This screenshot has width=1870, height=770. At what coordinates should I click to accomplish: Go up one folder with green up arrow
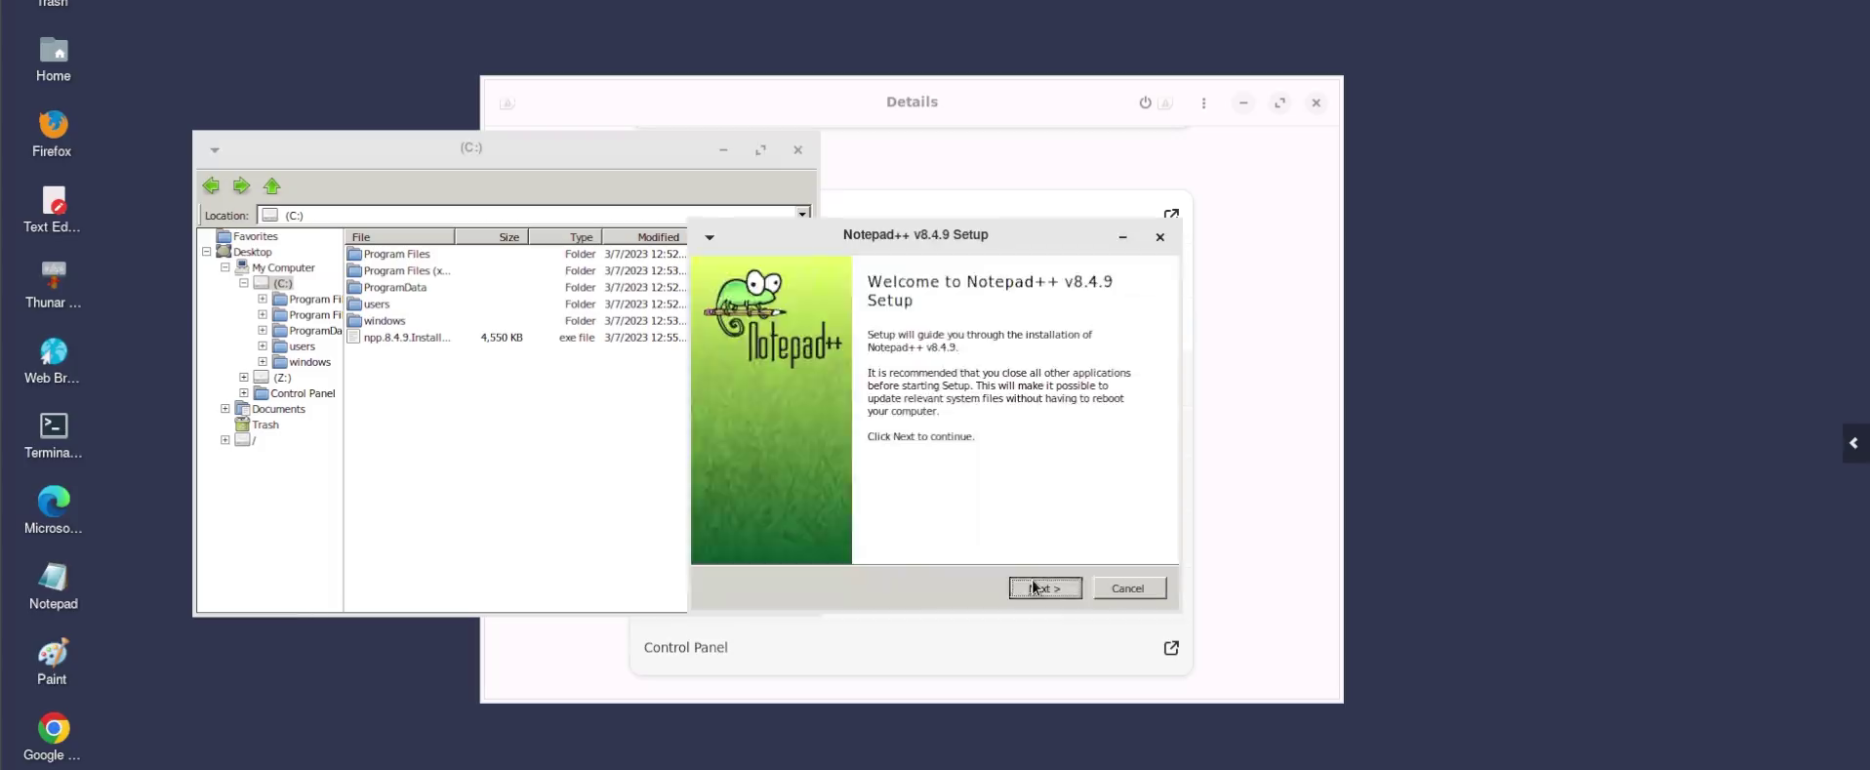[x=272, y=186]
